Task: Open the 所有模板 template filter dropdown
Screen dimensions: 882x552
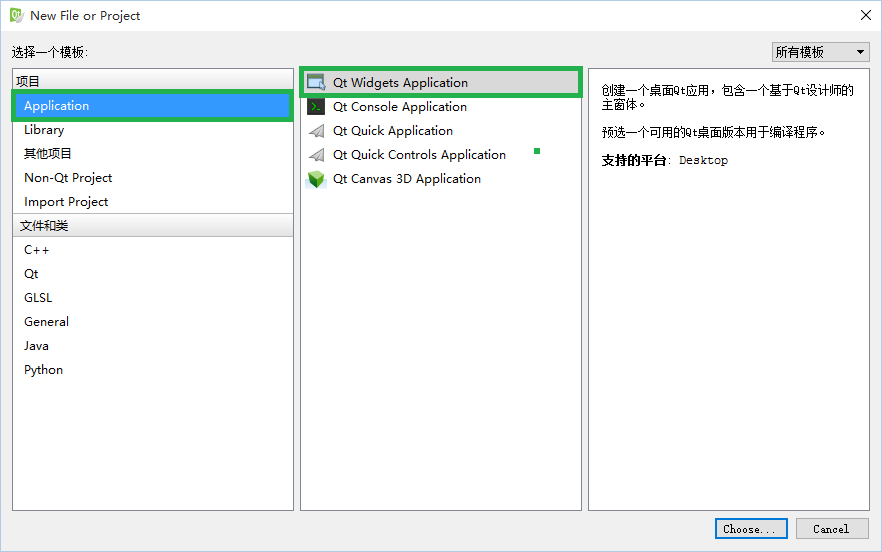Action: 820,52
